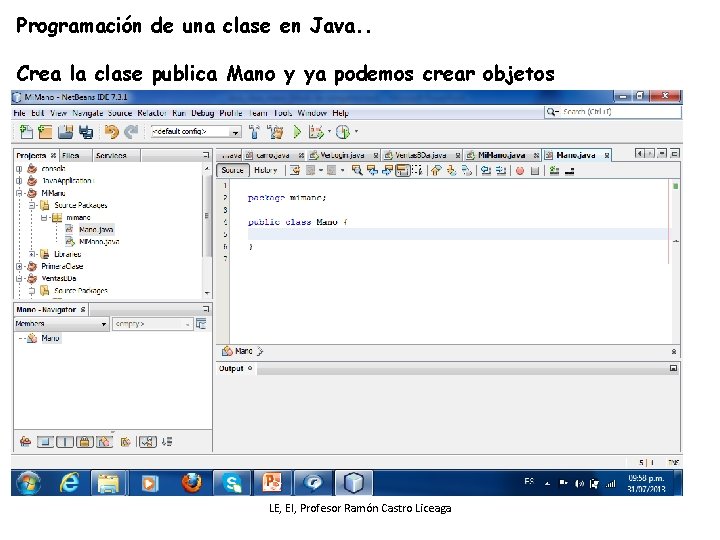Click the Last Edit editor toolbar icon
Screen dimensions: 720x540
click(x=295, y=171)
